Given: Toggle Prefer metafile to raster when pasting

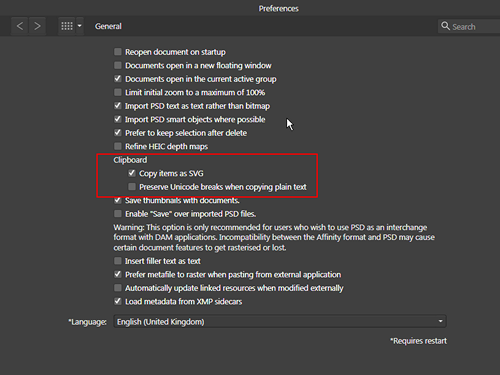Looking at the screenshot, I should click(118, 274).
